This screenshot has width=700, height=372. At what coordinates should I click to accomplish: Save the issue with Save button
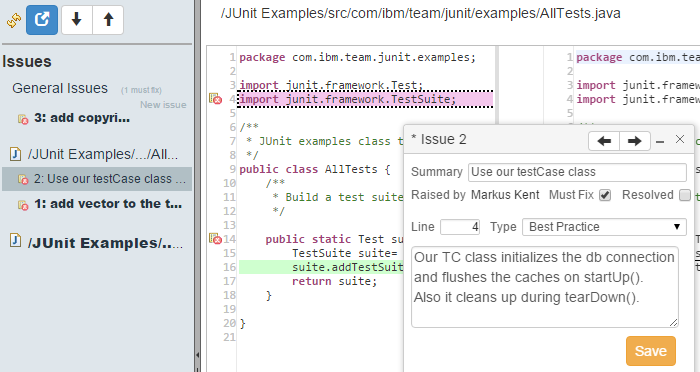(x=650, y=351)
